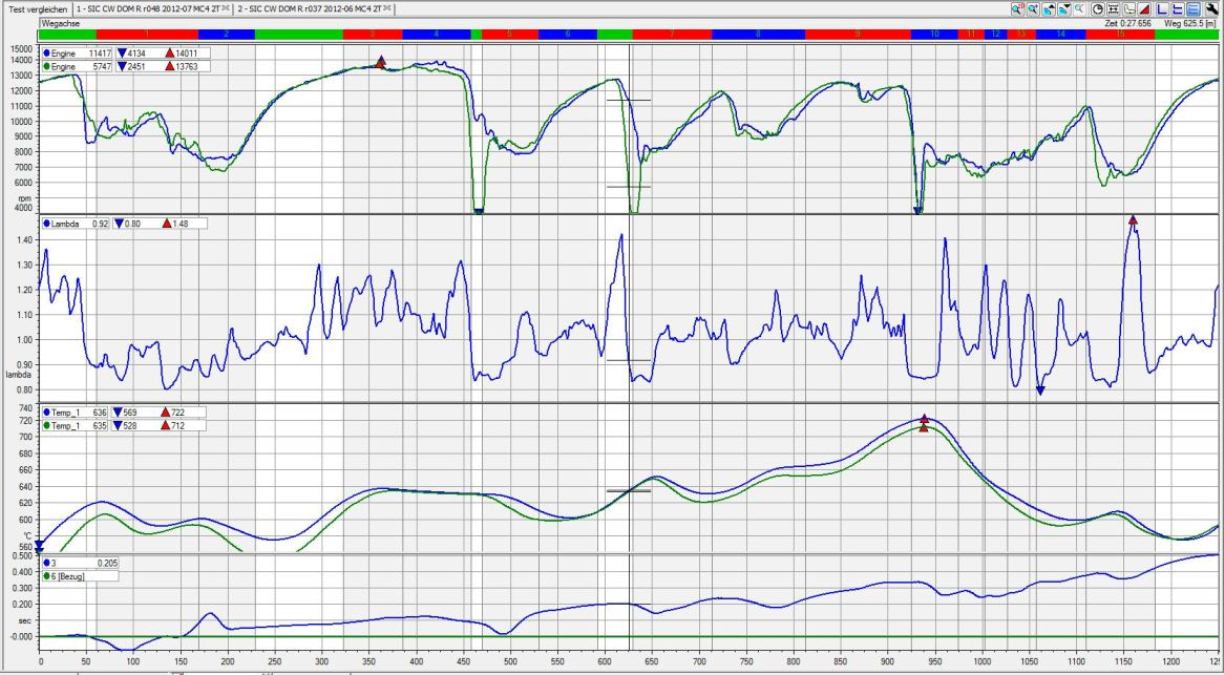Viewport: 1224px width, 675px height.
Task: Select red track sector 9
Action: click(x=858, y=34)
